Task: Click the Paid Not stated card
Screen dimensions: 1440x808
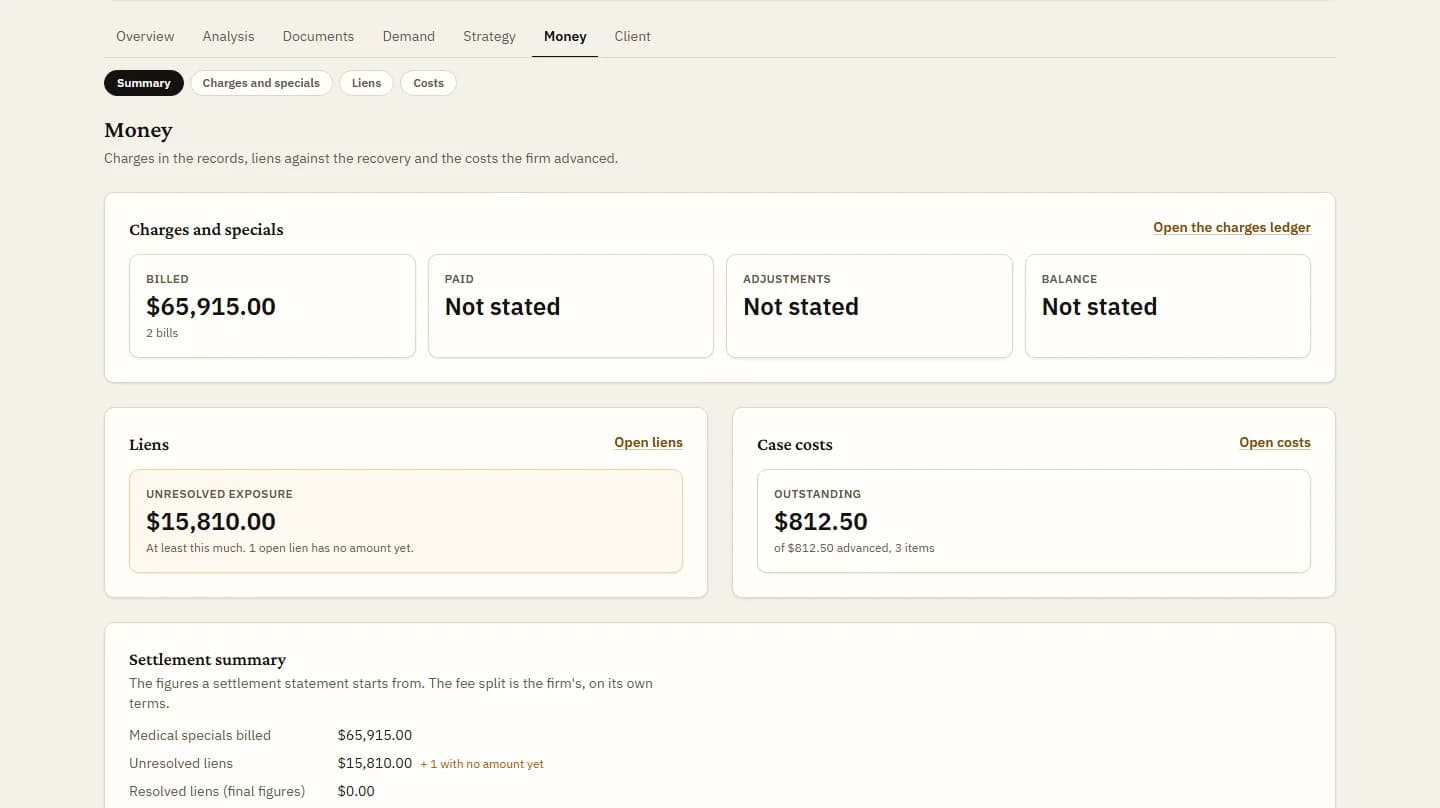Action: coord(571,306)
